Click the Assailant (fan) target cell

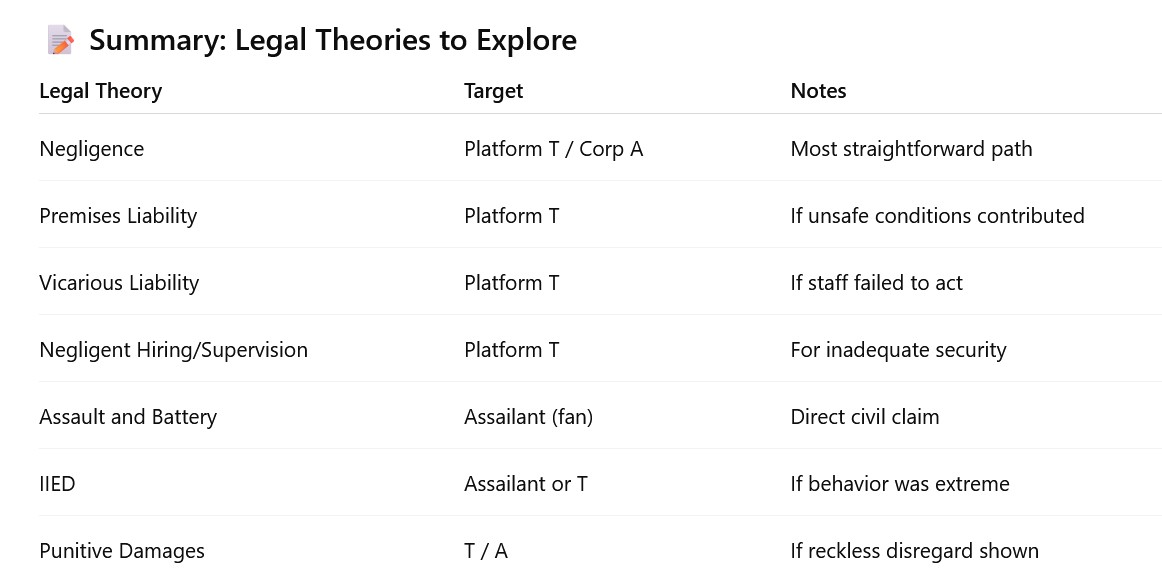point(528,417)
